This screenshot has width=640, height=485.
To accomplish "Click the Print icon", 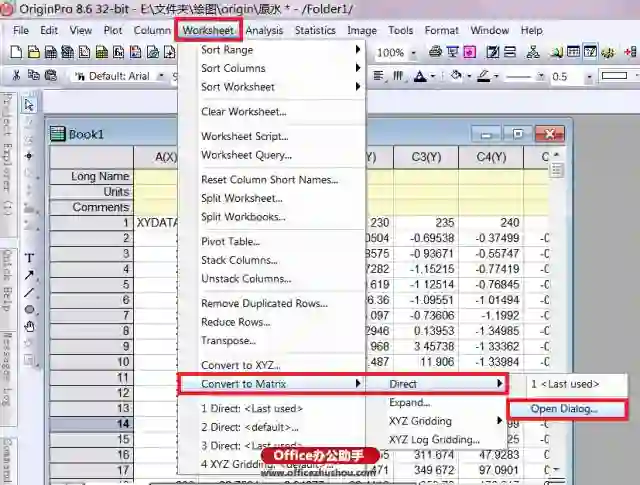I will [x=435, y=52].
